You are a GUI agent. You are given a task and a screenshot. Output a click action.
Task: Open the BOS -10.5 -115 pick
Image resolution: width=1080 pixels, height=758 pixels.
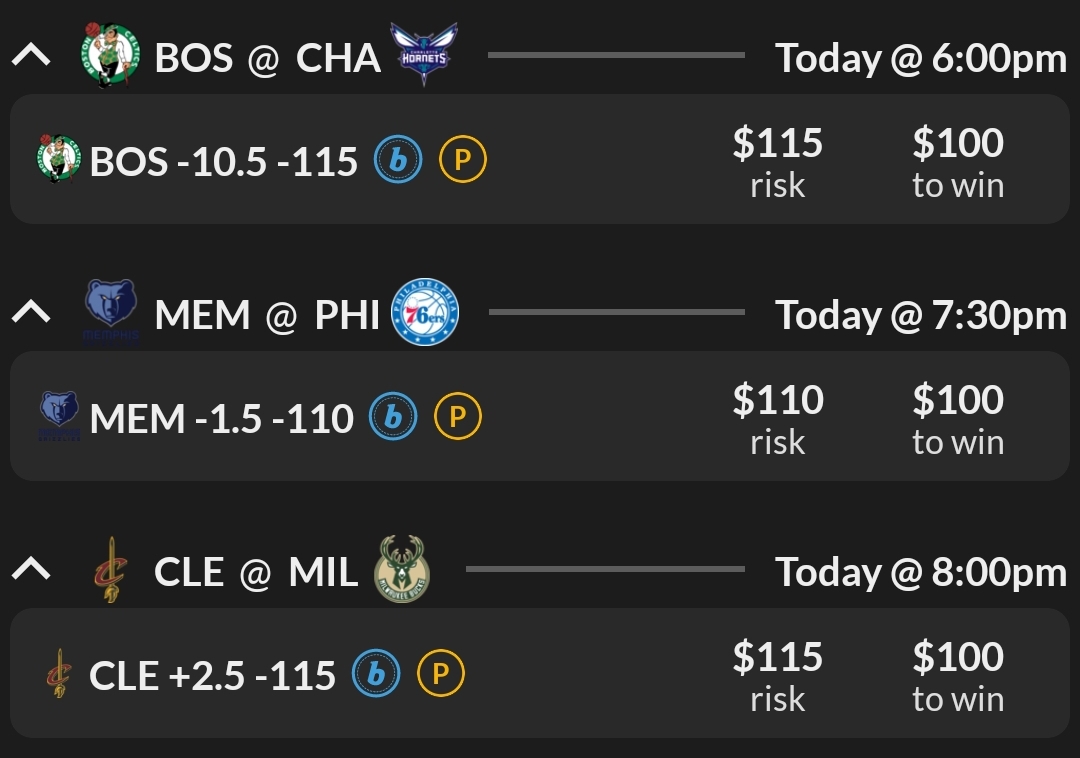pyautogui.click(x=224, y=161)
